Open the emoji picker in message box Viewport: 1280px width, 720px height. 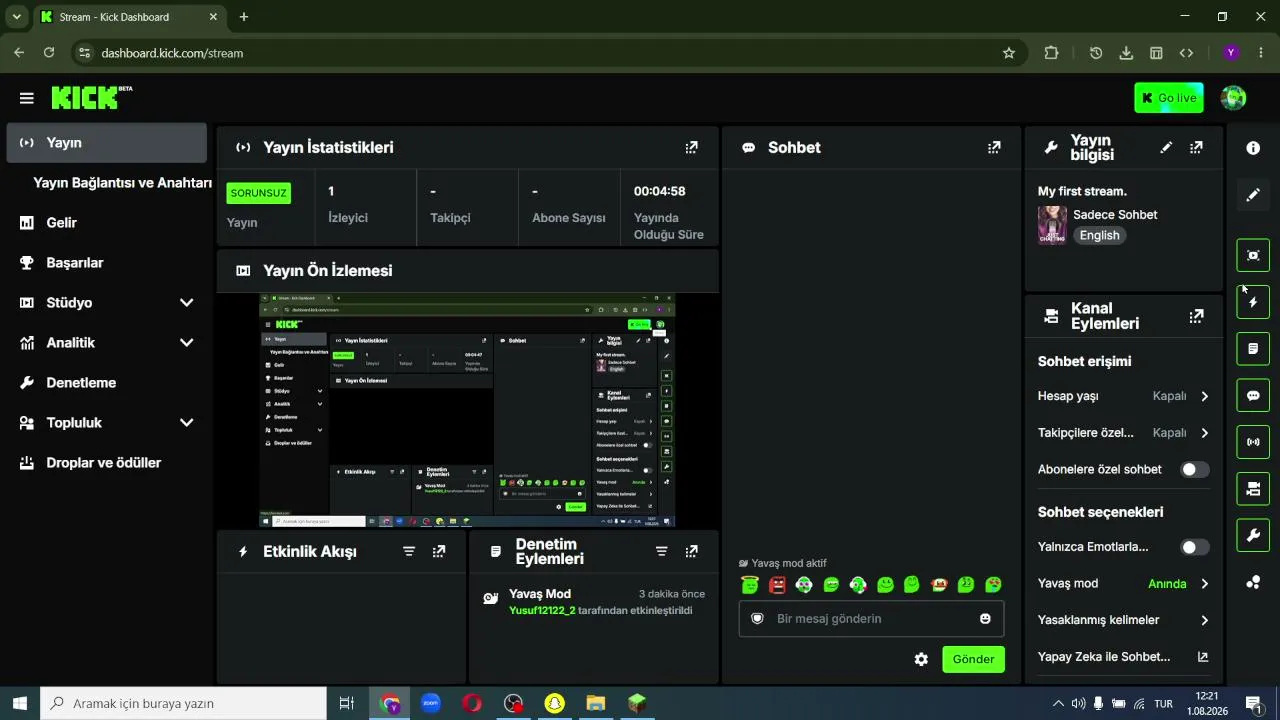[985, 619]
